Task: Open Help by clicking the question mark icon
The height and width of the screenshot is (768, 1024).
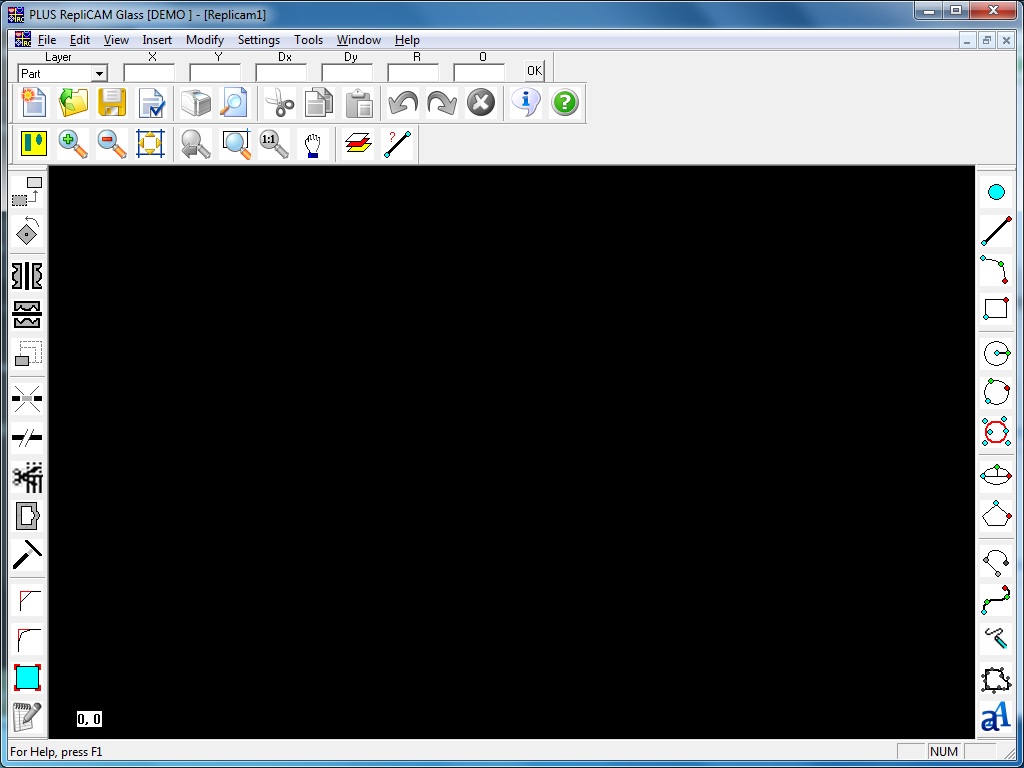Action: point(565,102)
